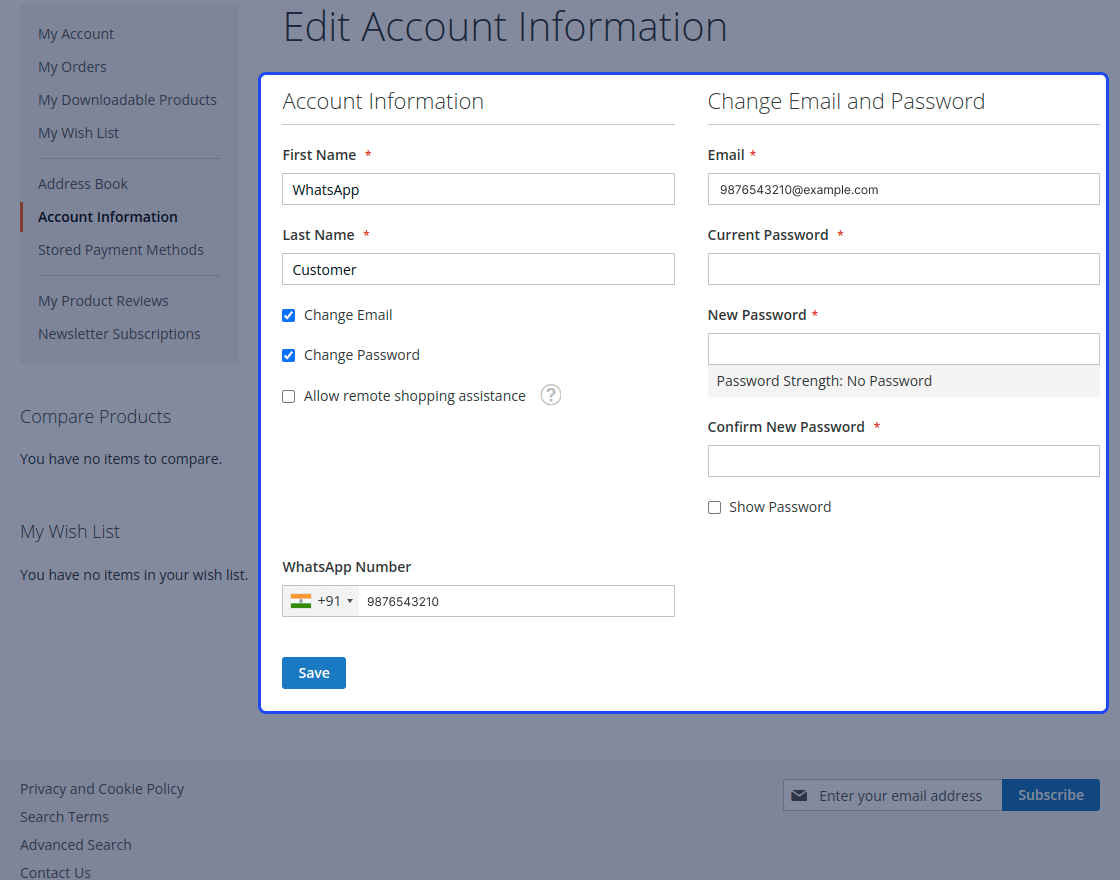Image resolution: width=1120 pixels, height=880 pixels.
Task: Open Advanced Search link
Action: tap(76, 844)
